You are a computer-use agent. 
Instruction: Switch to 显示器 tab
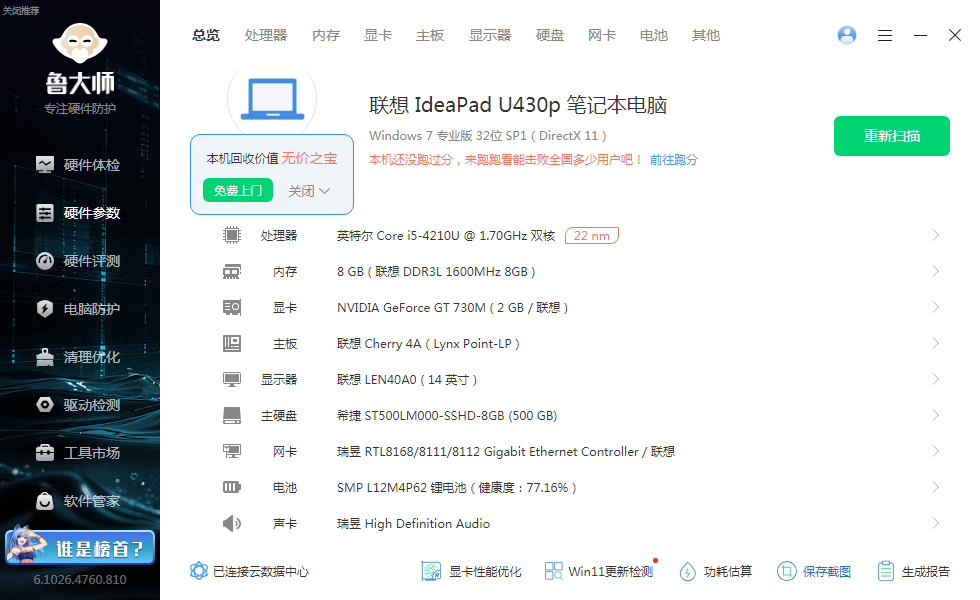(490, 36)
